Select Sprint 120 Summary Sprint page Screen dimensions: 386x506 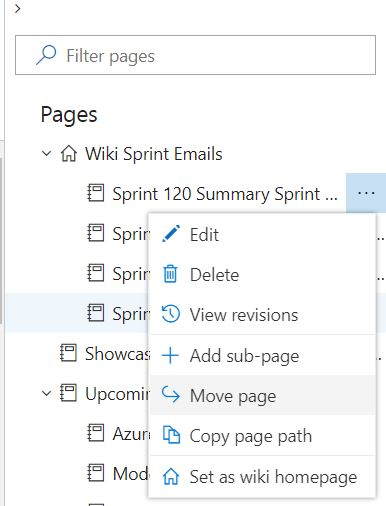pos(225,194)
